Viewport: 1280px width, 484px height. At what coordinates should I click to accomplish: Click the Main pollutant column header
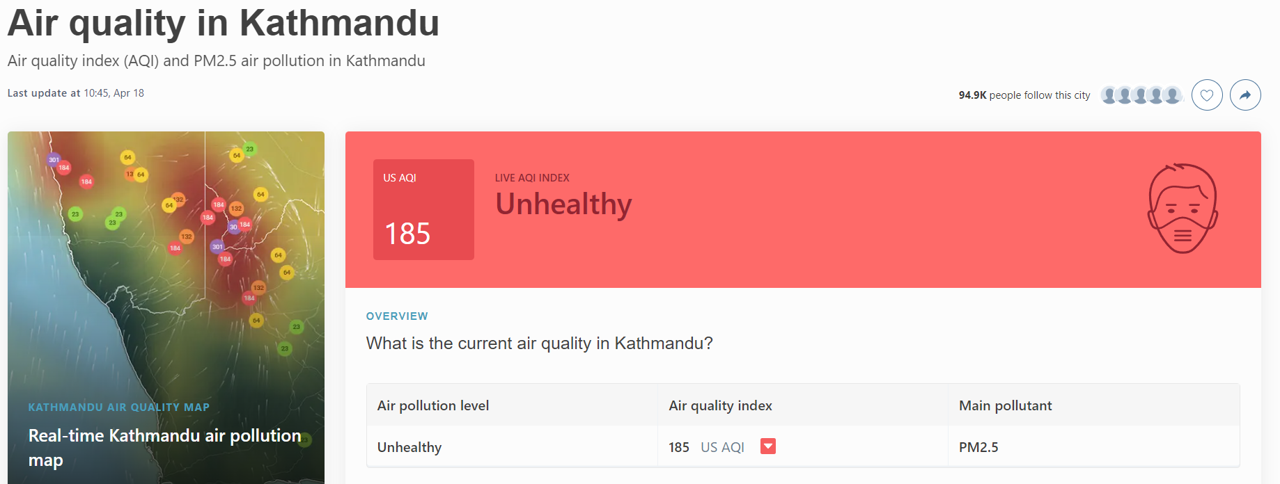coord(1005,405)
